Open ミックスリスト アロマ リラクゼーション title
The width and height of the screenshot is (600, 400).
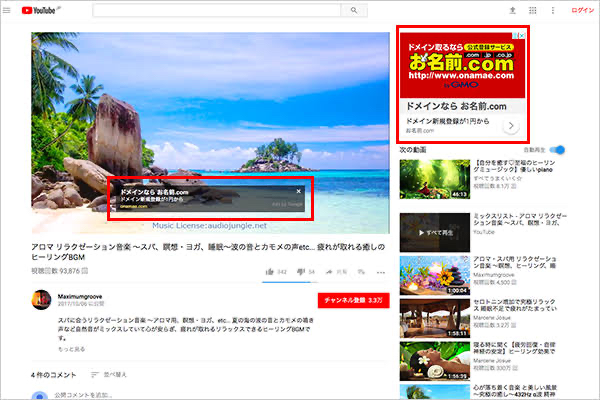(520, 219)
